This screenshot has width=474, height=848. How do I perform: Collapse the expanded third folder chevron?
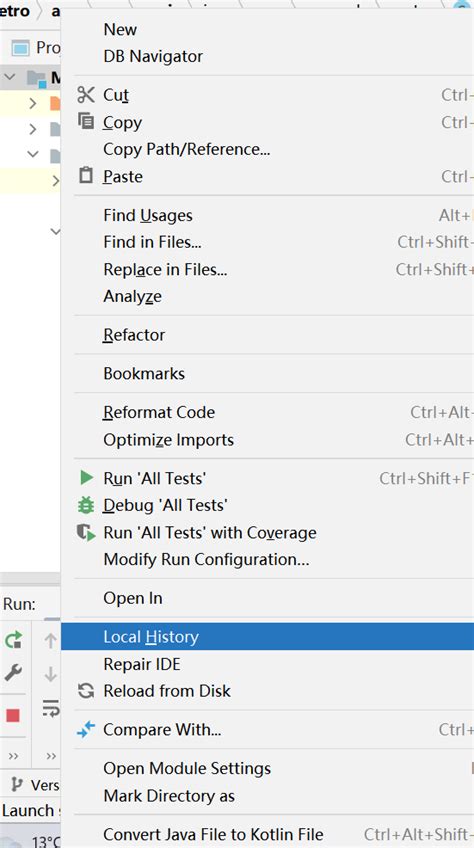33,154
